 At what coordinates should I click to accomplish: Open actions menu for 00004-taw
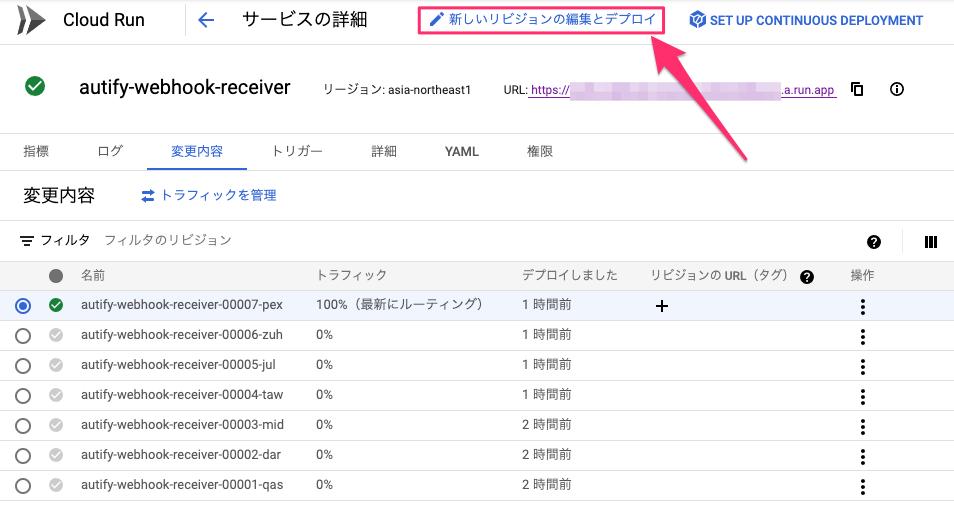(x=863, y=397)
